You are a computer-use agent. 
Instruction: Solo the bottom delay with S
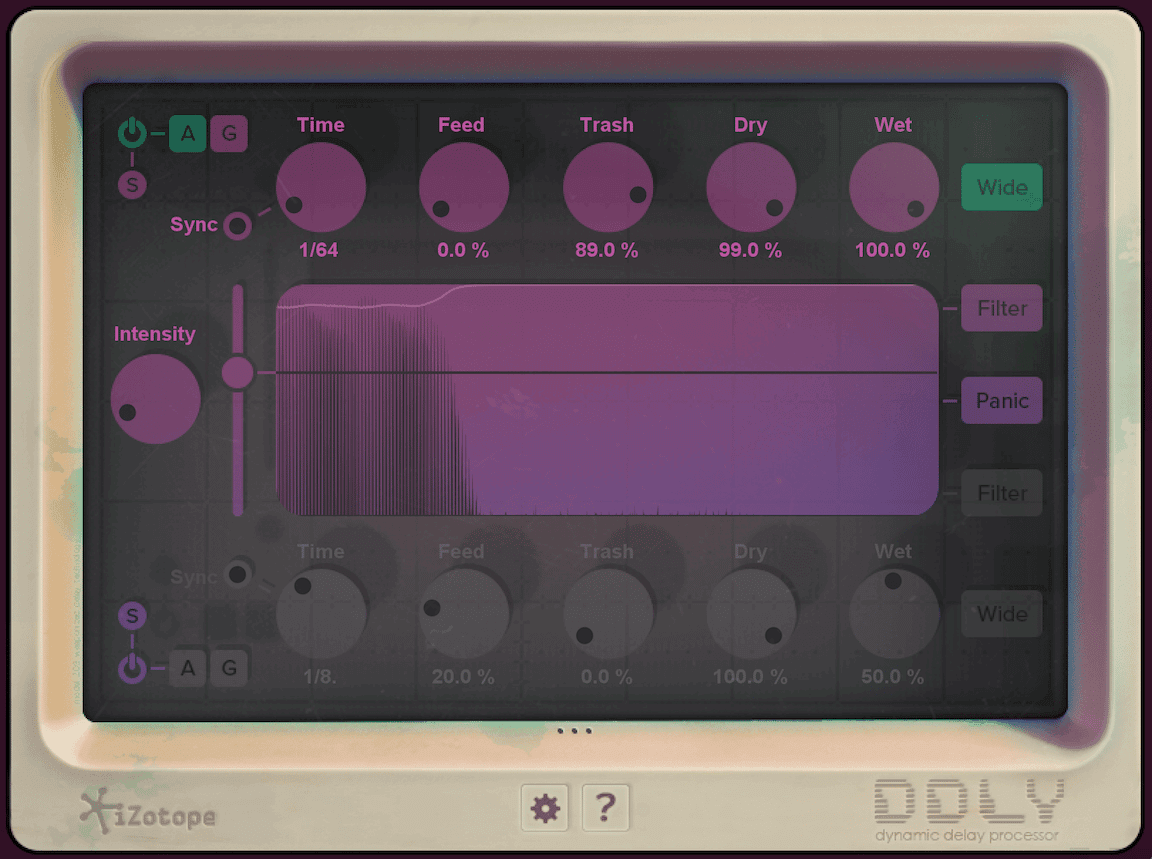pyautogui.click(x=132, y=616)
